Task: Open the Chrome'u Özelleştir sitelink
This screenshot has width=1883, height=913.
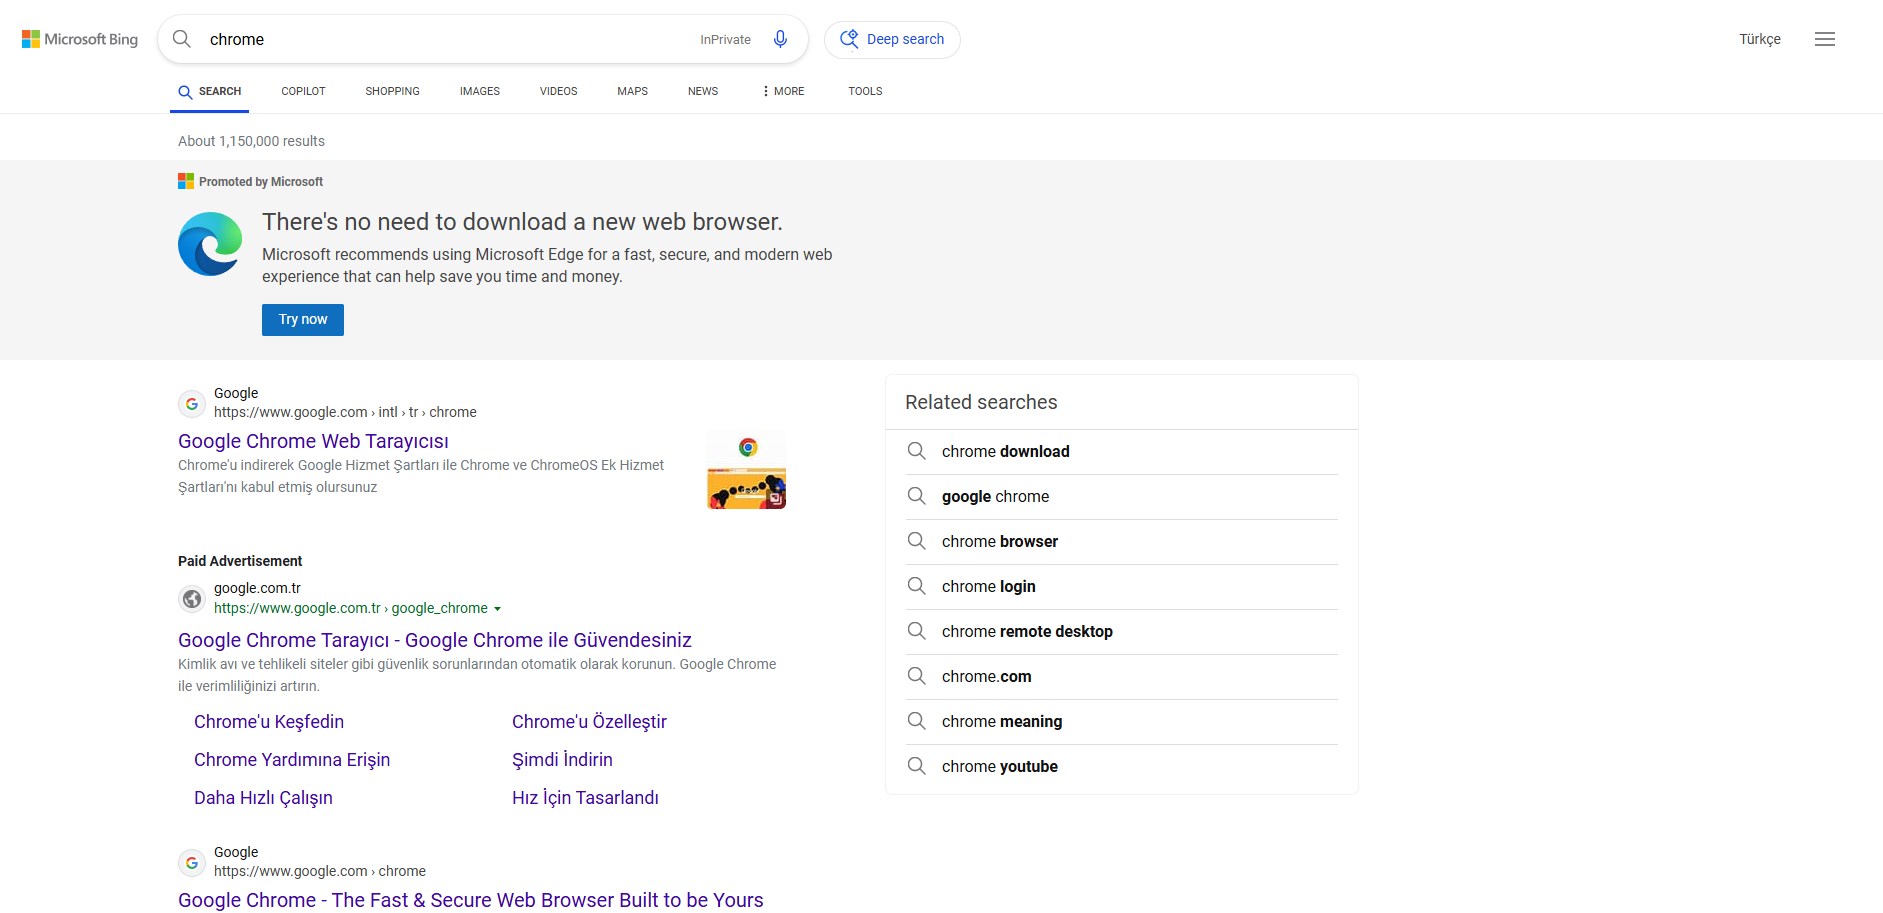Action: (x=589, y=722)
